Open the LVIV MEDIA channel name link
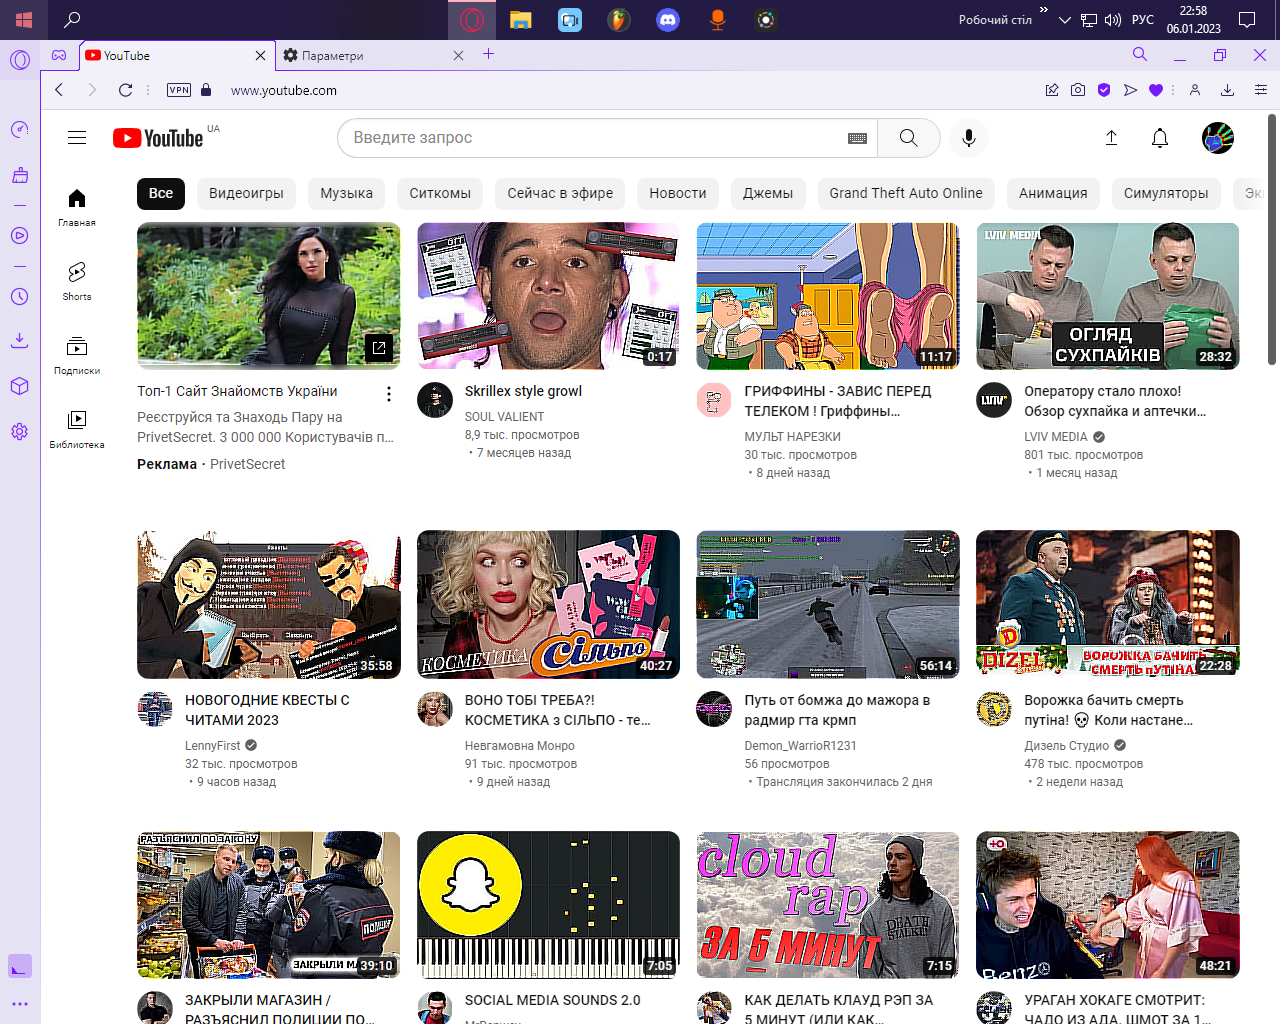This screenshot has width=1280, height=1024. [1055, 437]
